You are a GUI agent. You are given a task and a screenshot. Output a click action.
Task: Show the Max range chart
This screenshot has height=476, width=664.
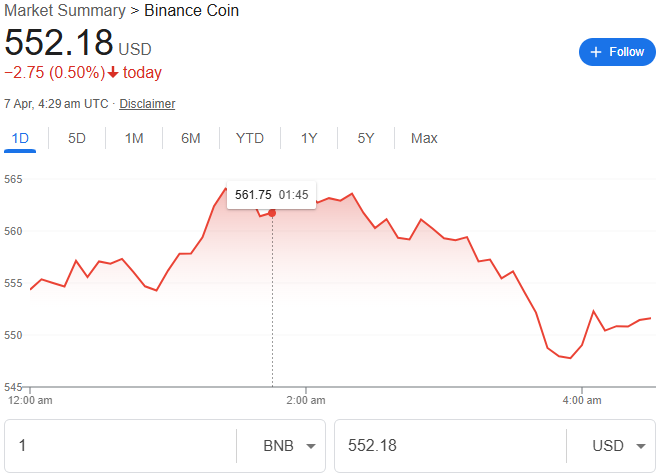click(x=424, y=138)
